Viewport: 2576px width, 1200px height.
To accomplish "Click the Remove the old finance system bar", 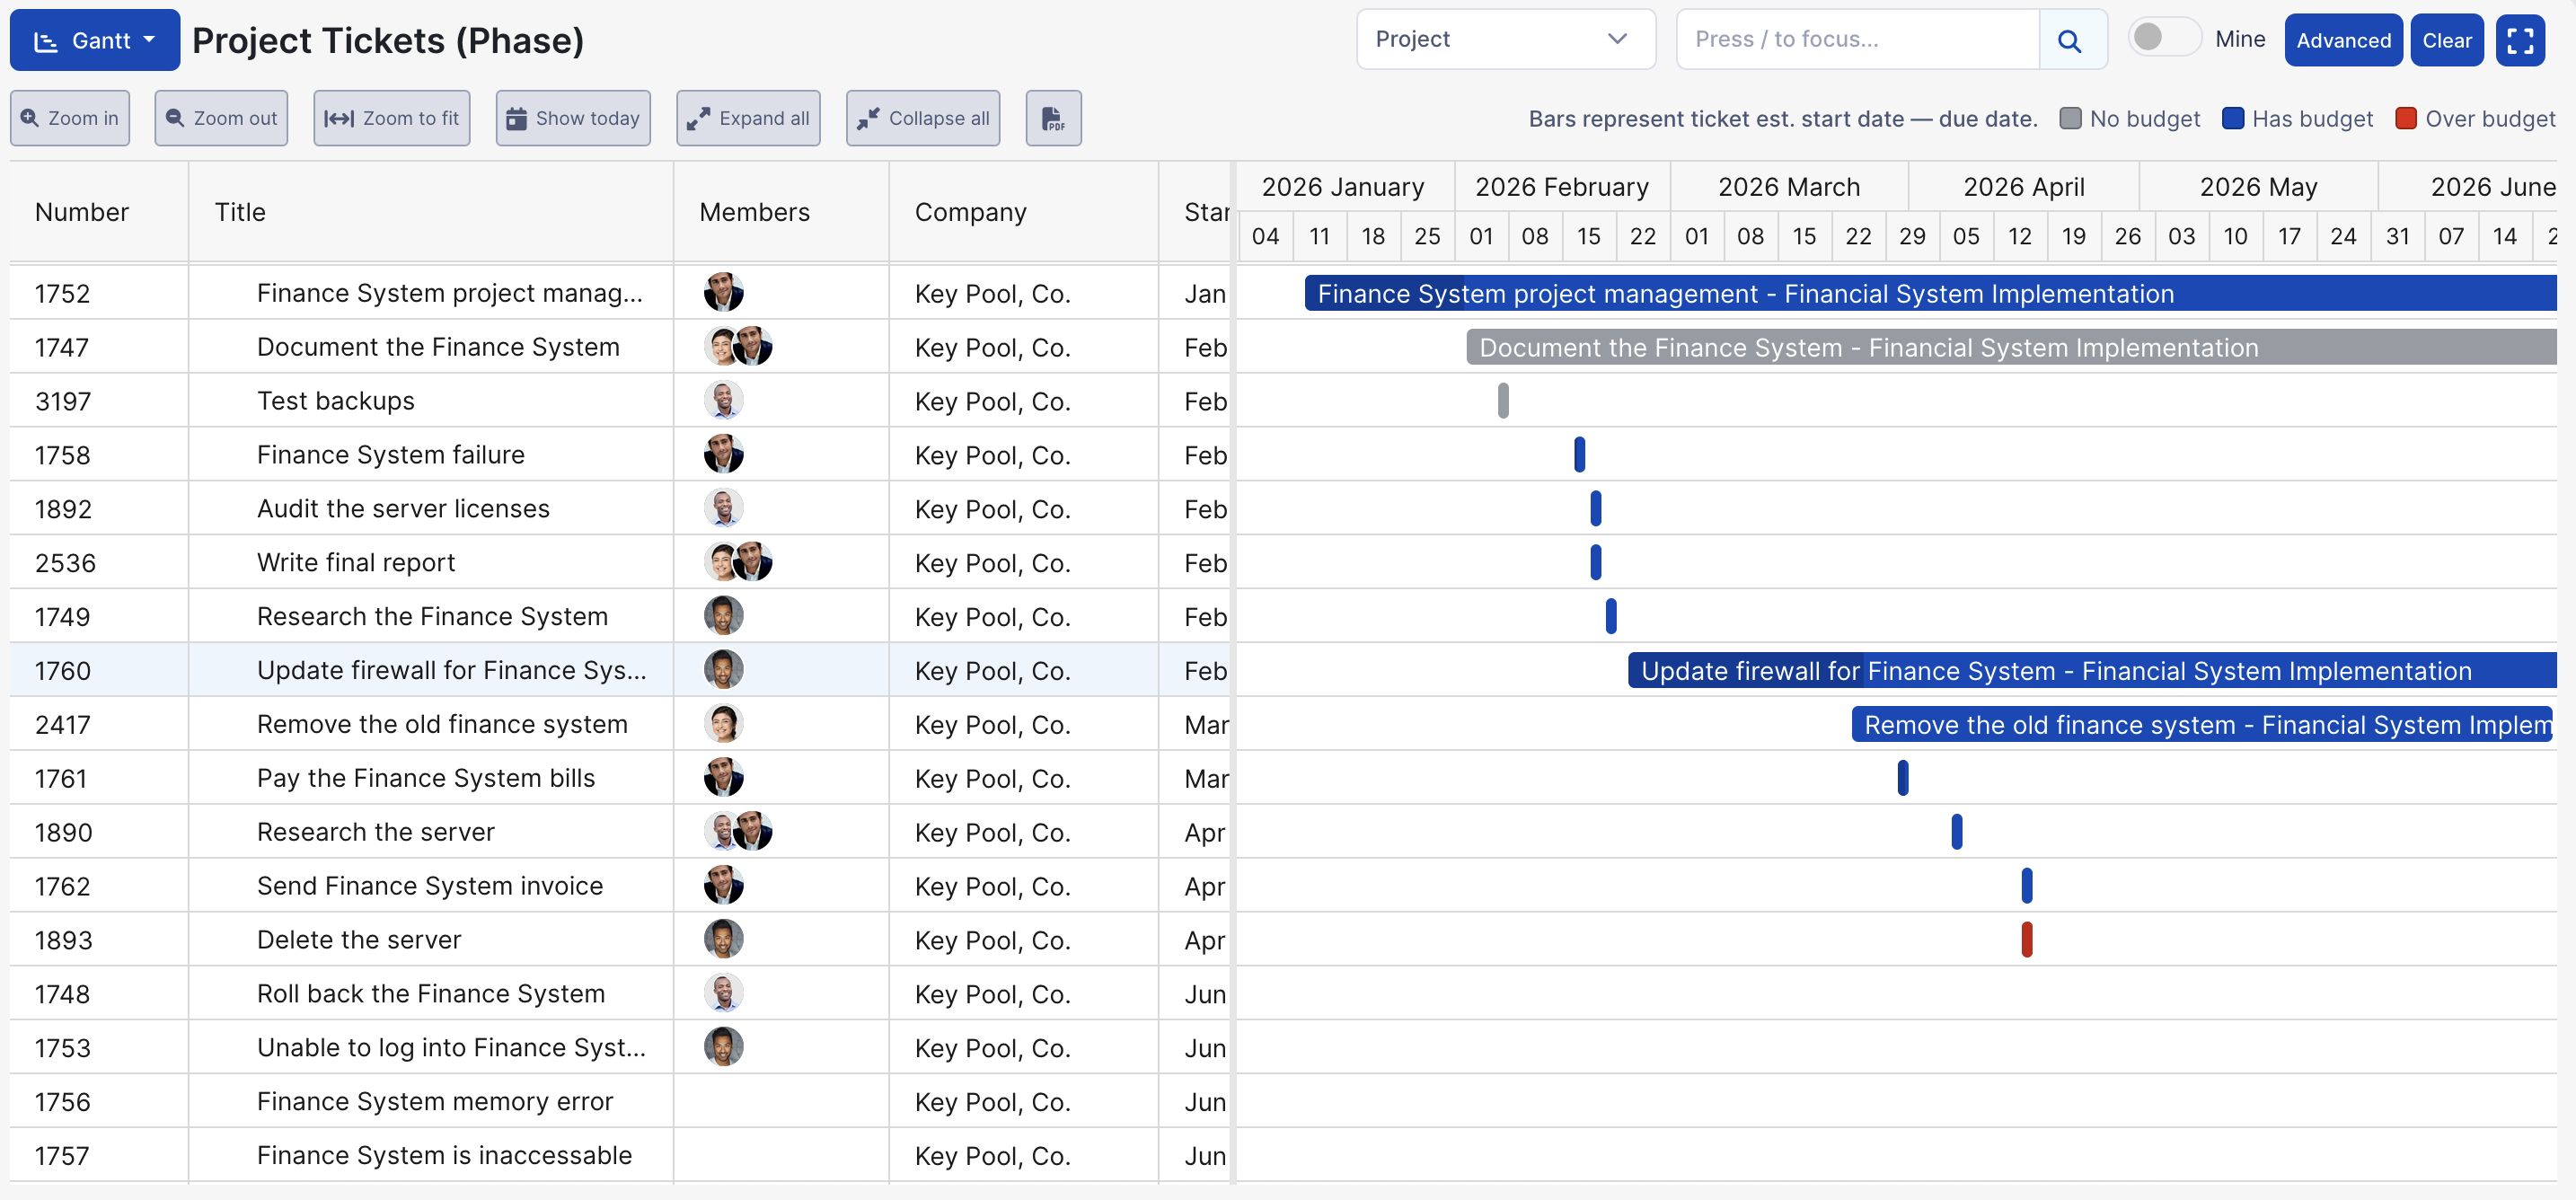I will [x=2203, y=724].
